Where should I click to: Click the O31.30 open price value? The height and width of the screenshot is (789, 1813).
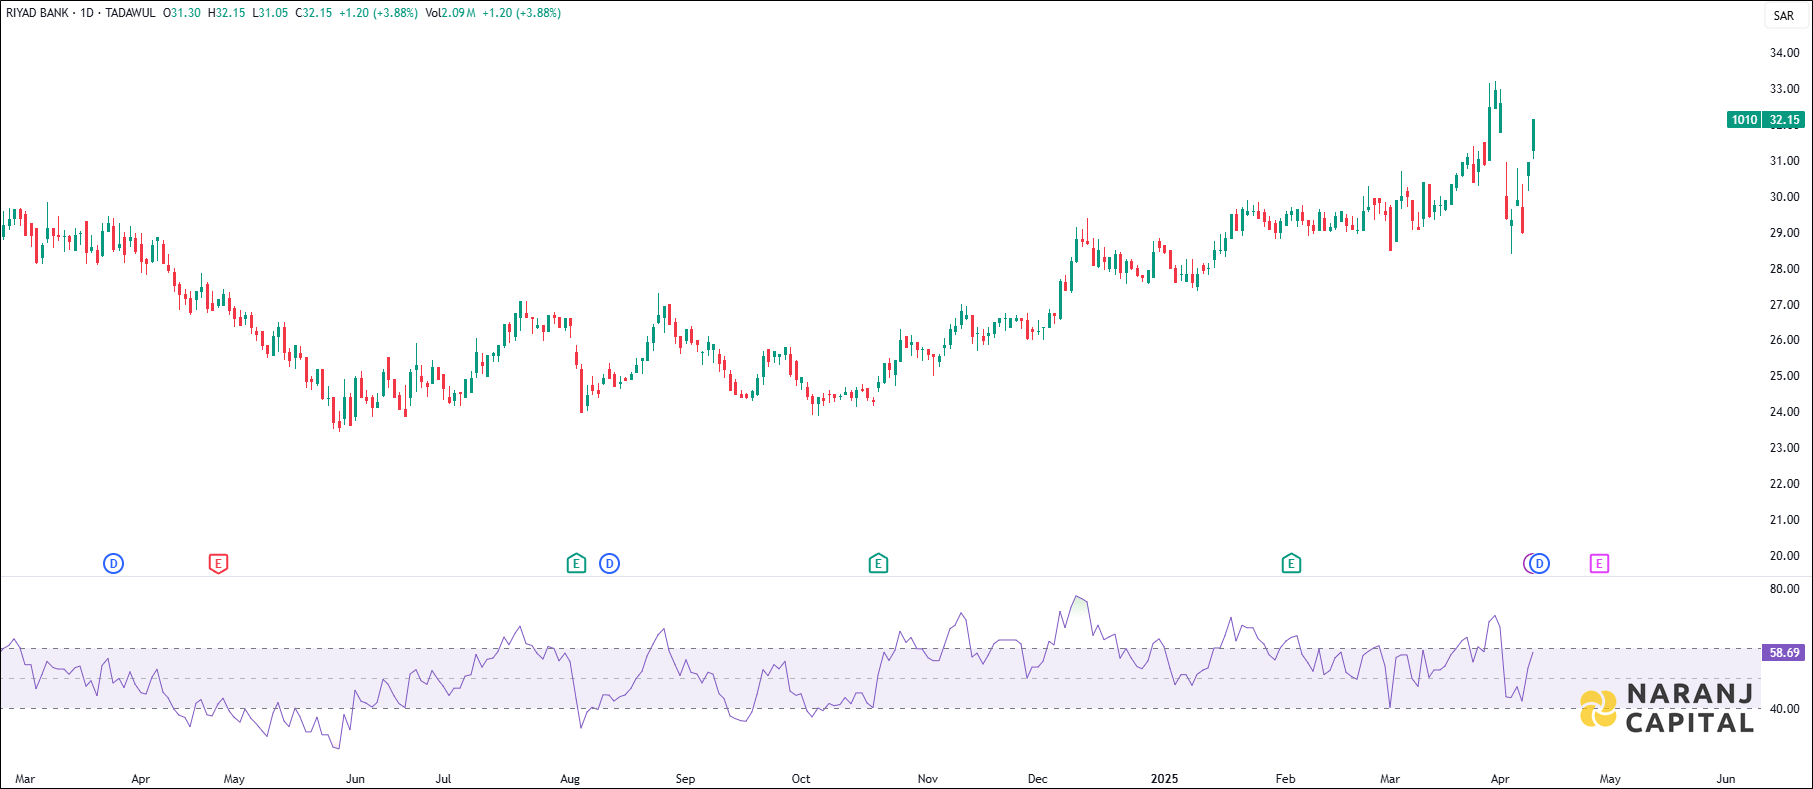point(182,13)
